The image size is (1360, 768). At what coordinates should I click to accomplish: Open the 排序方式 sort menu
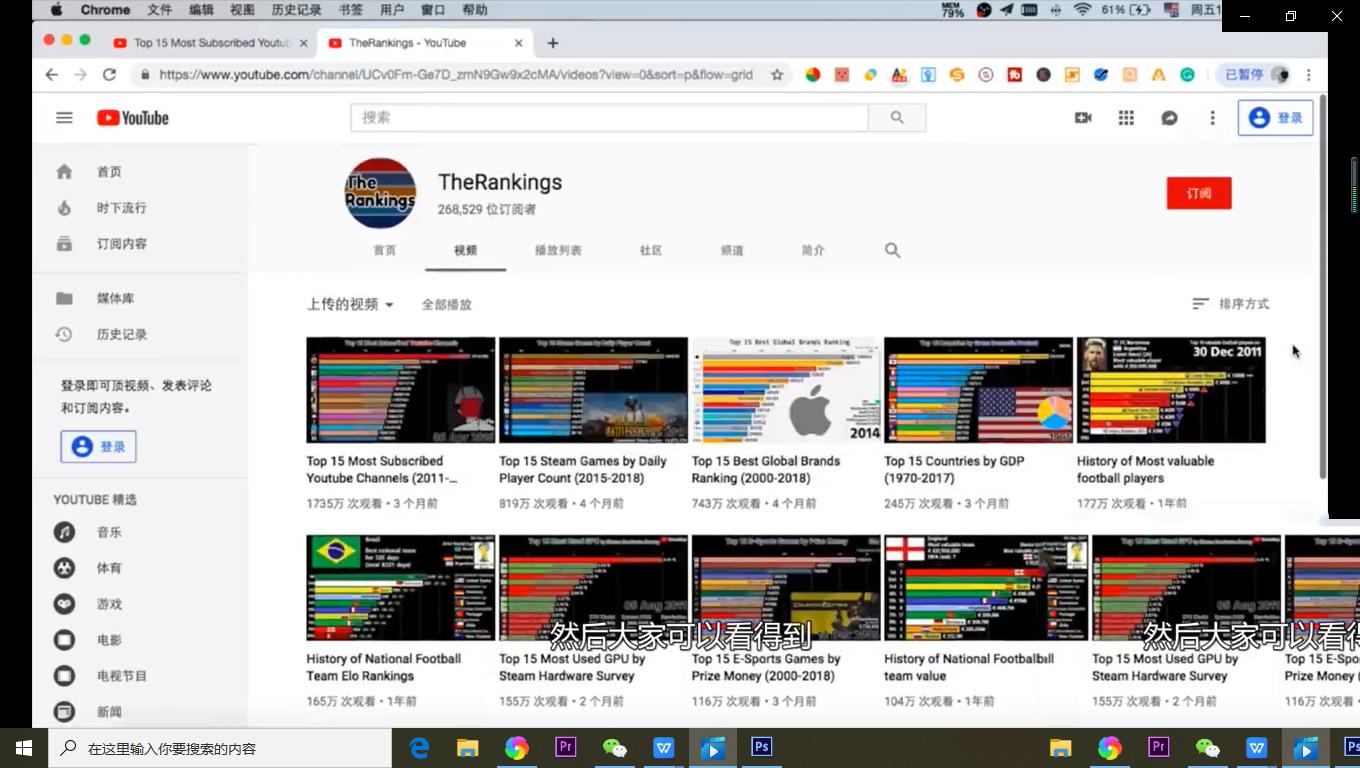tap(1230, 304)
